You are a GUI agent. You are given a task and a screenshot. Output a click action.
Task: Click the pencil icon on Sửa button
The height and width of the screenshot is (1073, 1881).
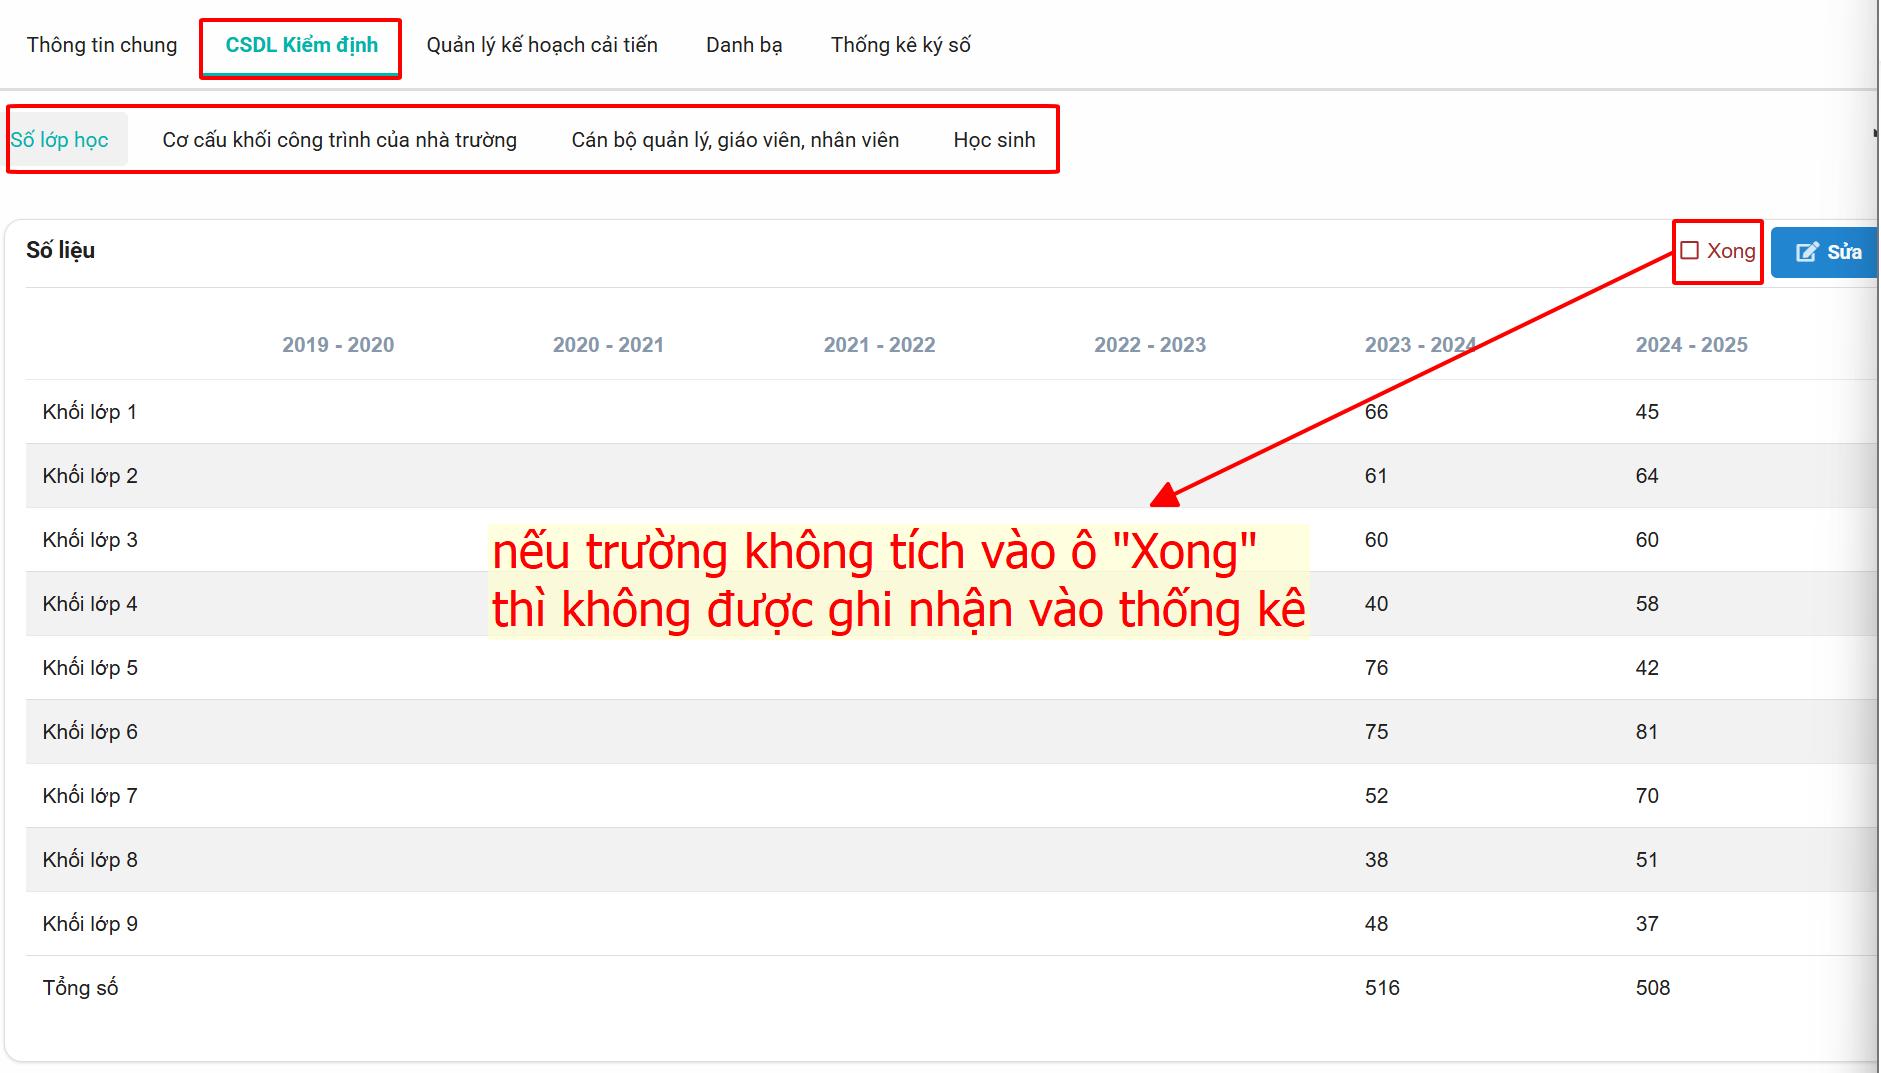[x=1806, y=252]
